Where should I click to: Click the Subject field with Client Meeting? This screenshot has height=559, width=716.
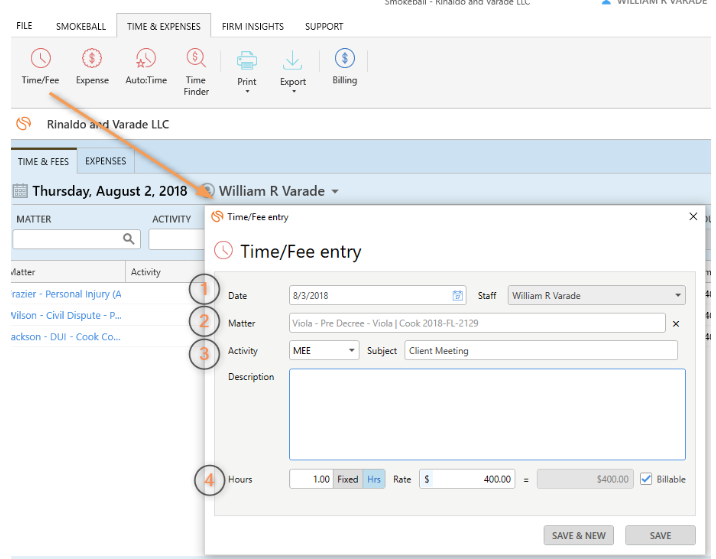[x=541, y=350]
